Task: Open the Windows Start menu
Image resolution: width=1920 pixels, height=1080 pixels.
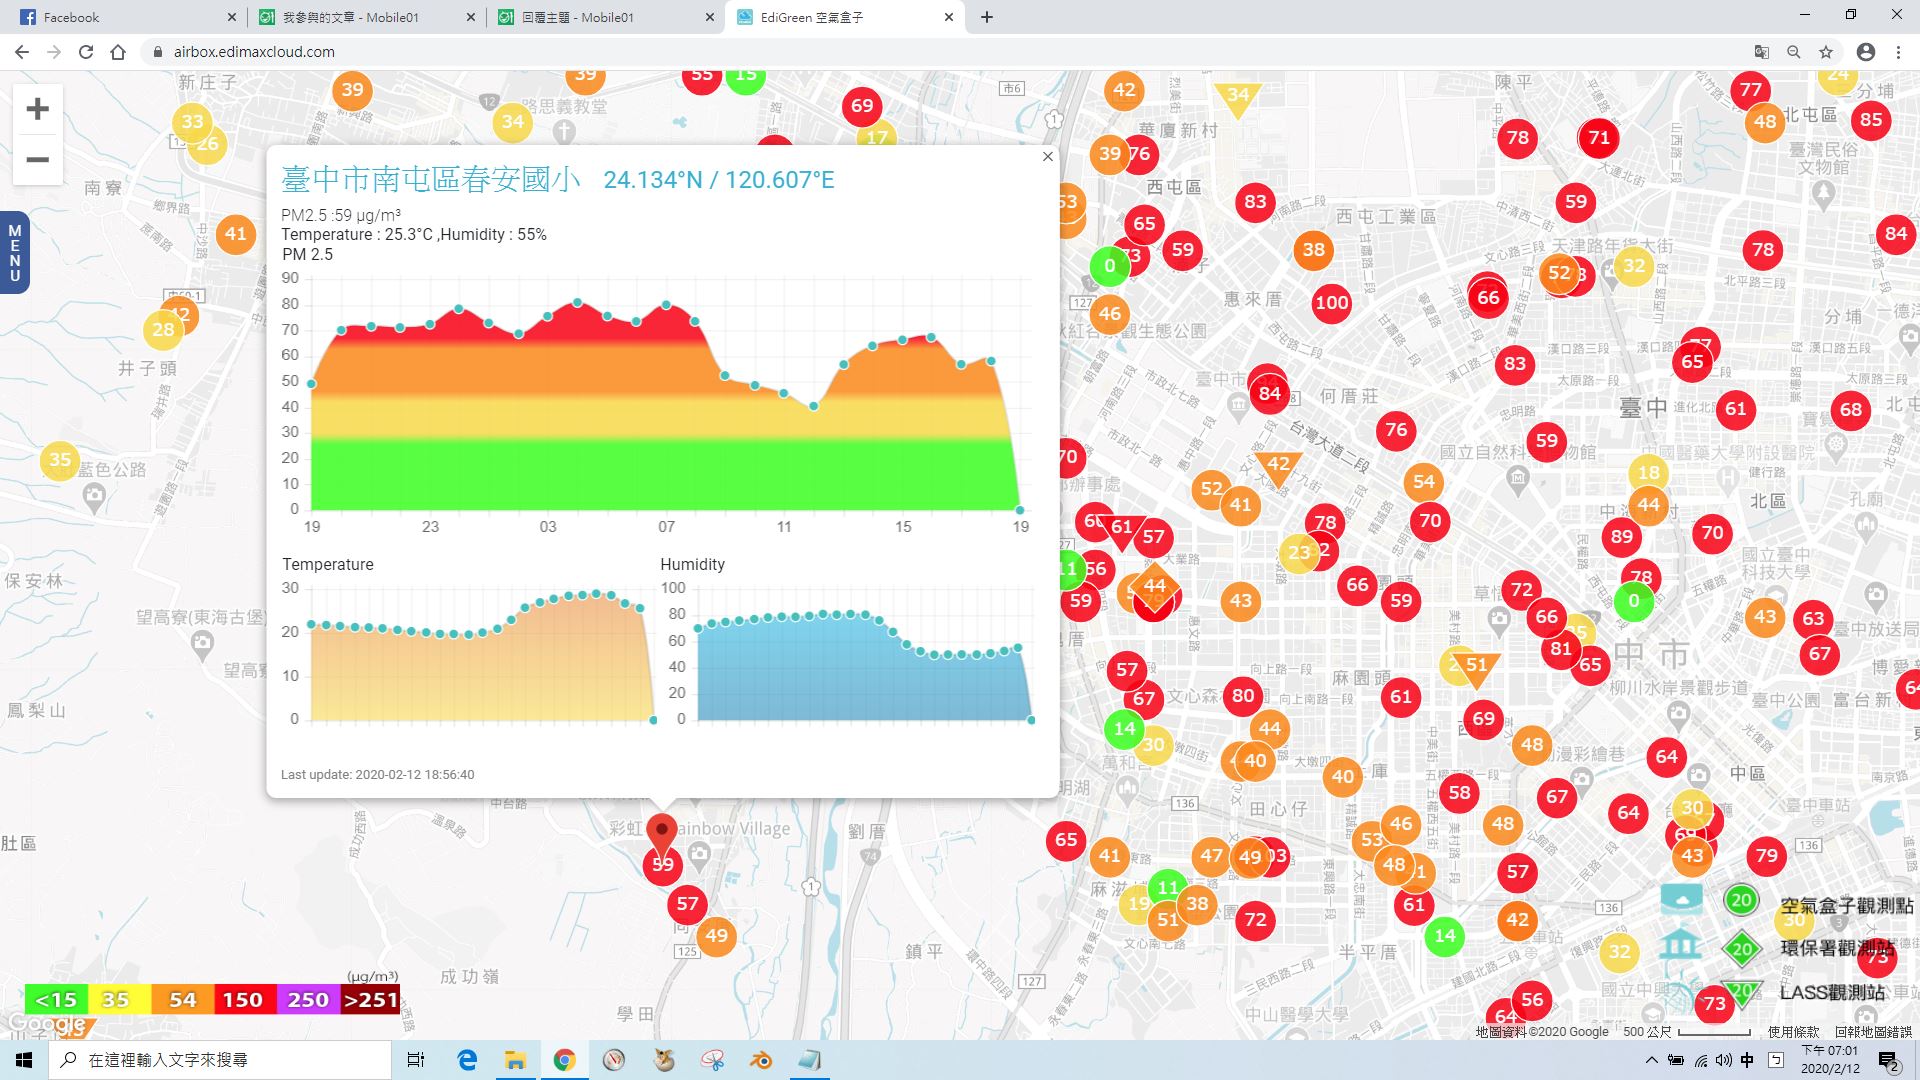Action: (24, 1060)
